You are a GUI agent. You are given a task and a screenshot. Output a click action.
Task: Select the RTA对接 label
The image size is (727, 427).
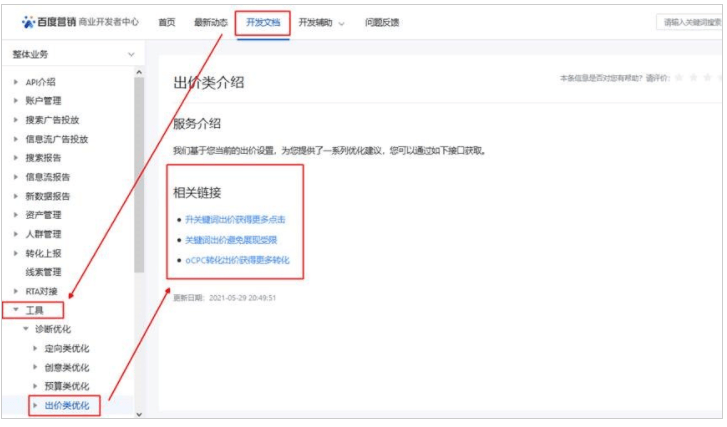coord(41,291)
